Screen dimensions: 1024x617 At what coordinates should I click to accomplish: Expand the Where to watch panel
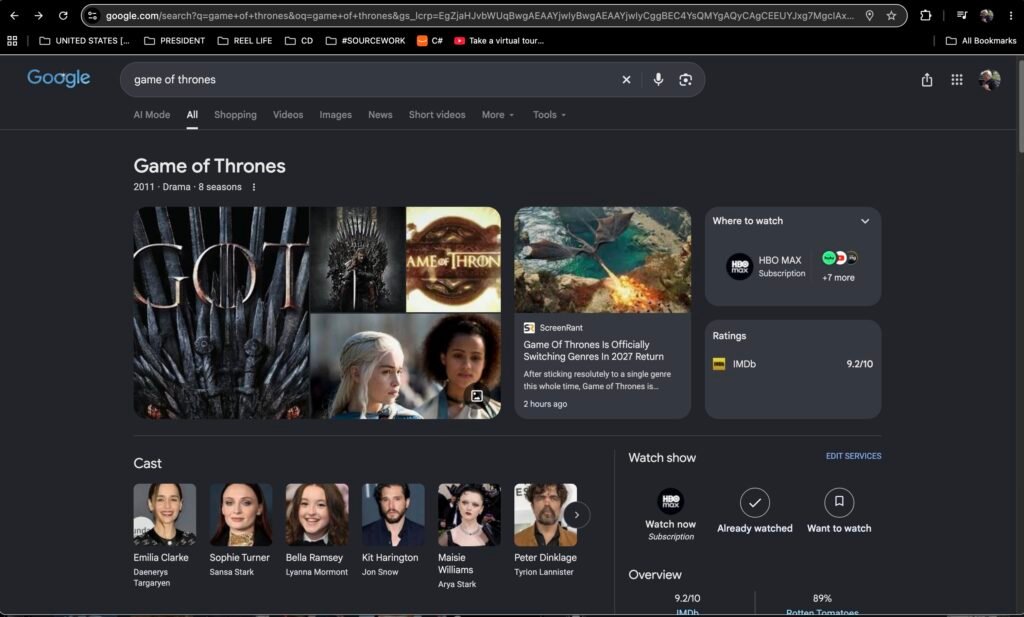865,221
